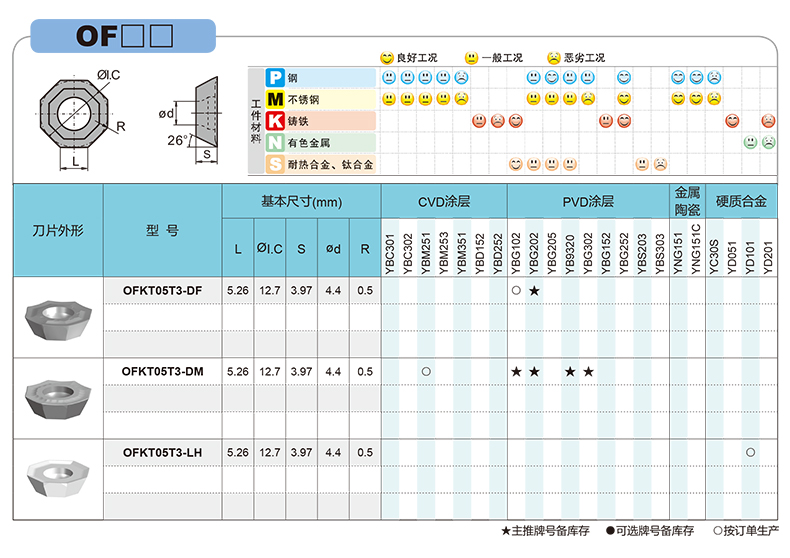The height and width of the screenshot is (558, 790).
Task: Click the neutral face beside 一般工况 legend
Action: (471, 58)
